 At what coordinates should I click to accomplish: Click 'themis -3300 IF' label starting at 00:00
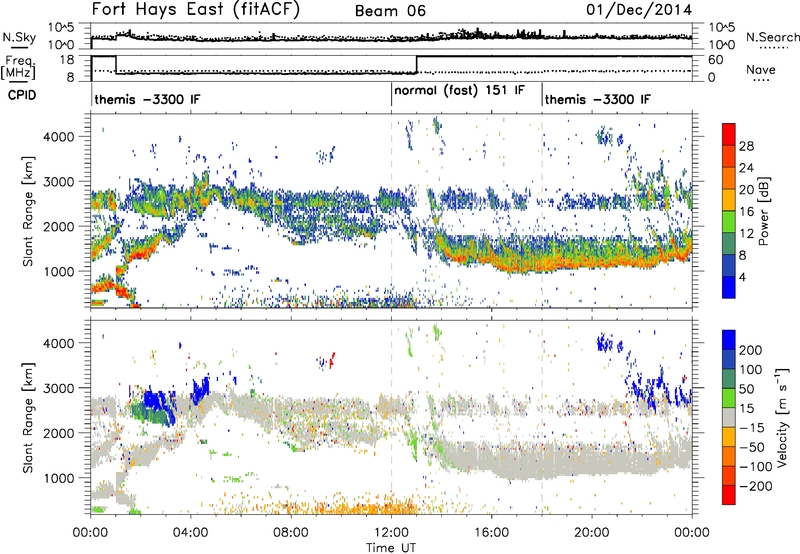point(147,99)
